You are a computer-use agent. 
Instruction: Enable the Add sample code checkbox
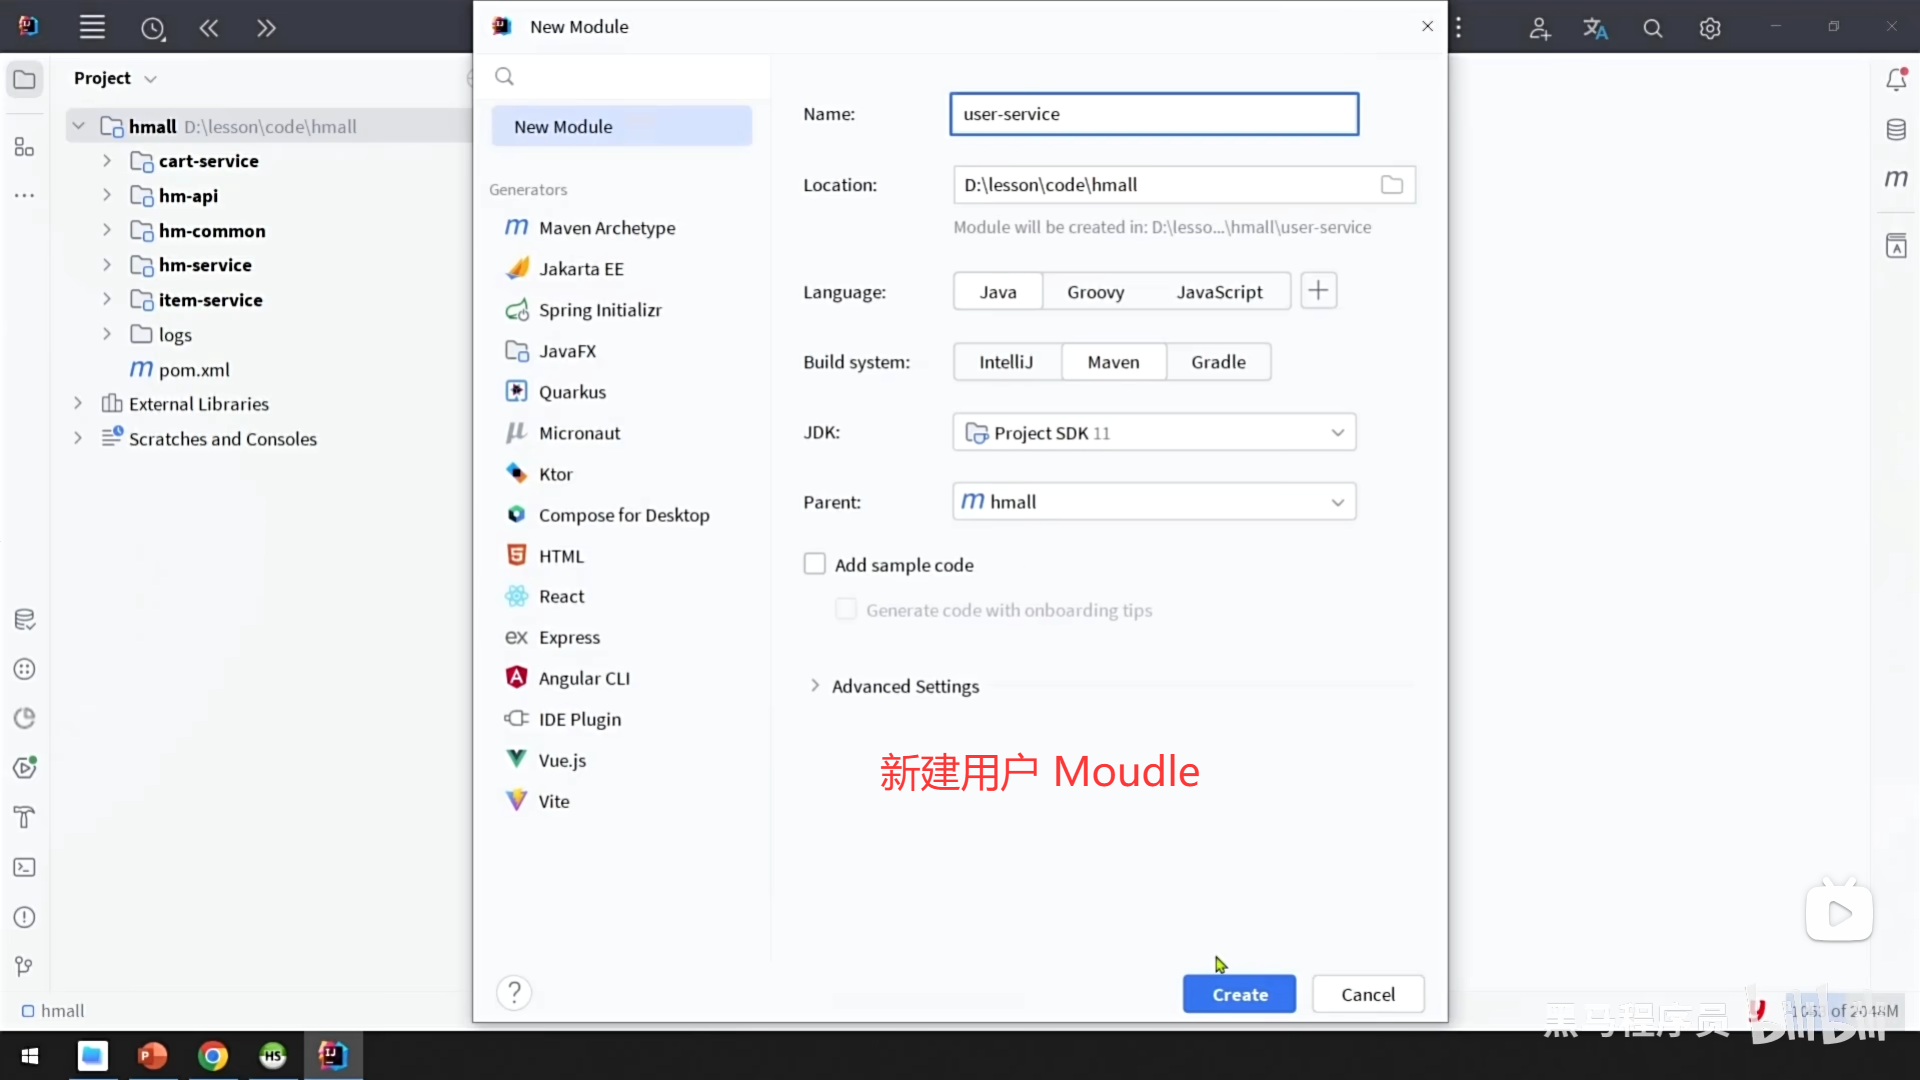815,565
